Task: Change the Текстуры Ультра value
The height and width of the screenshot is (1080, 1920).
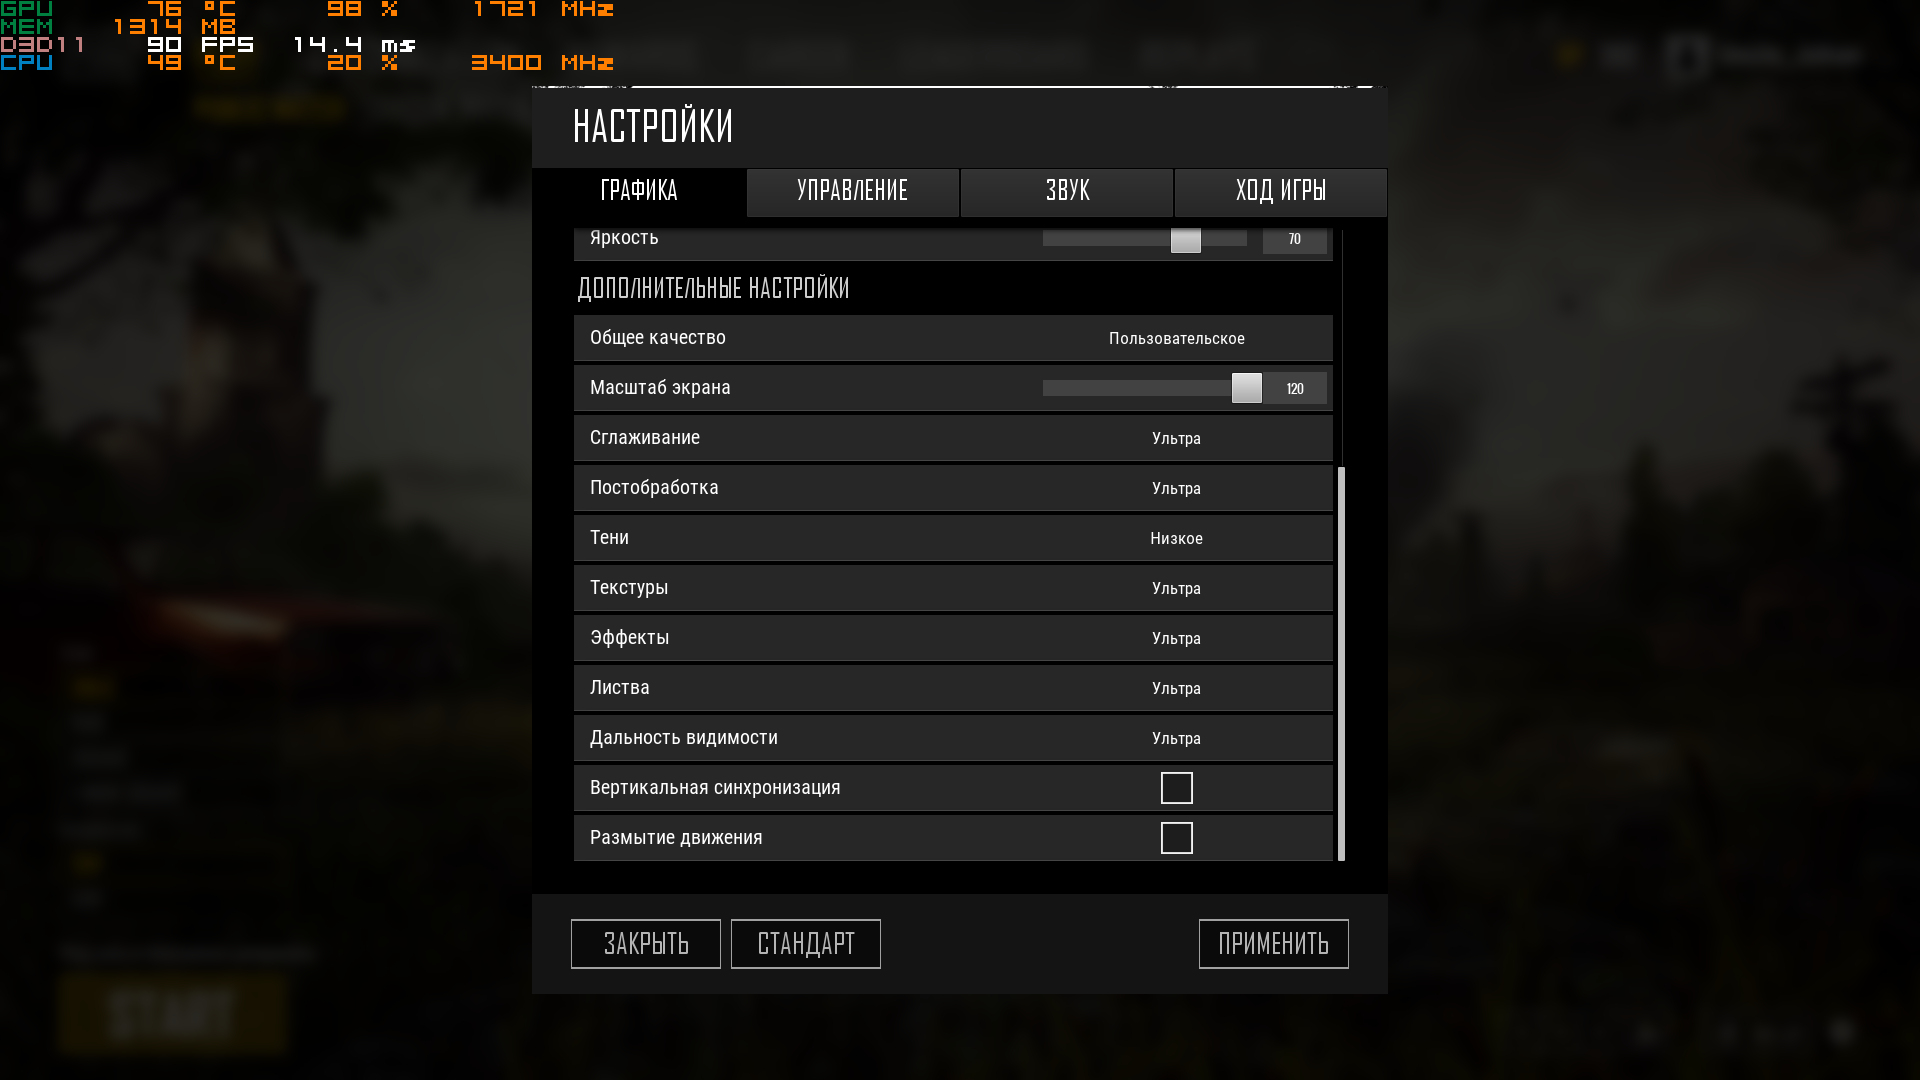Action: pos(1177,588)
